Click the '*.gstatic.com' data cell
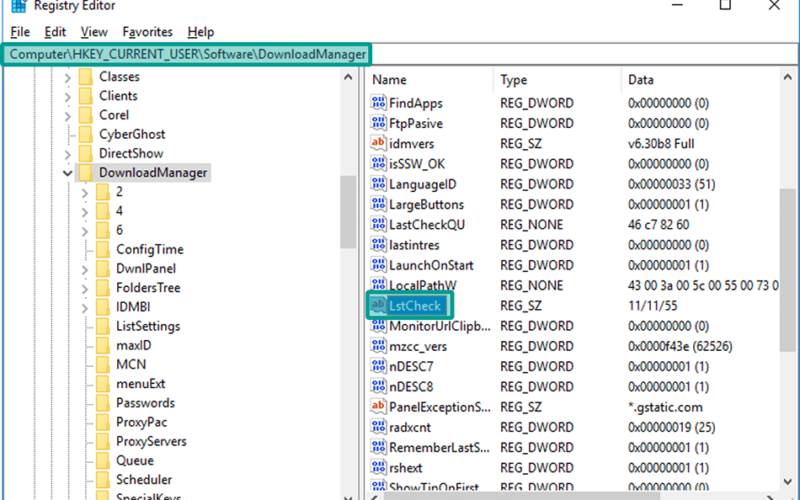This screenshot has width=800, height=500. (x=665, y=407)
